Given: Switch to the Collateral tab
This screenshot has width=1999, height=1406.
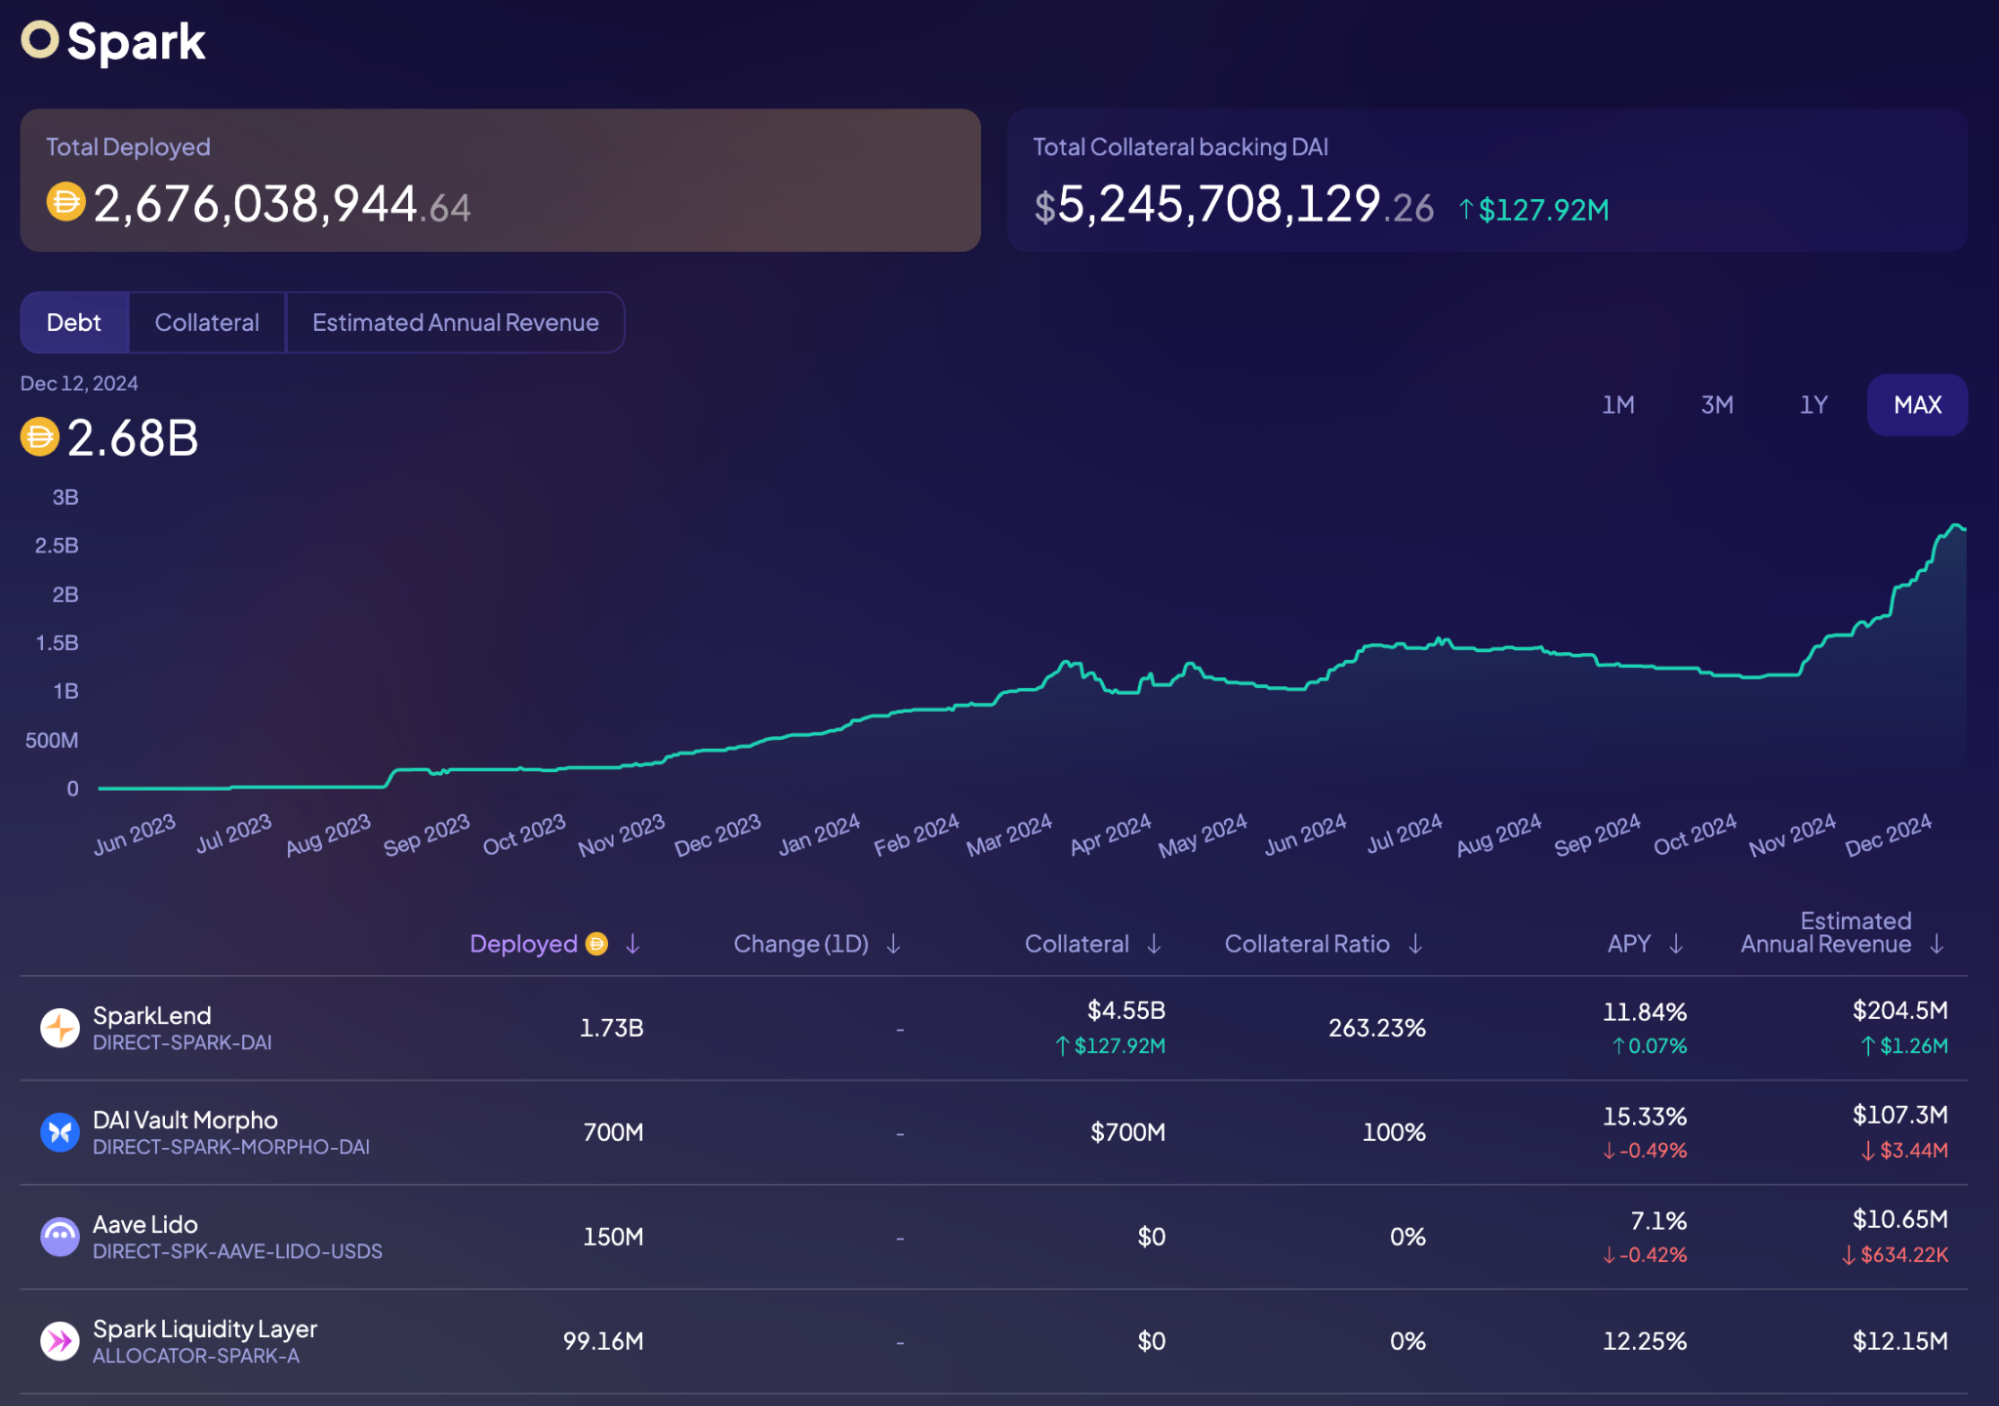Looking at the screenshot, I should 206,322.
